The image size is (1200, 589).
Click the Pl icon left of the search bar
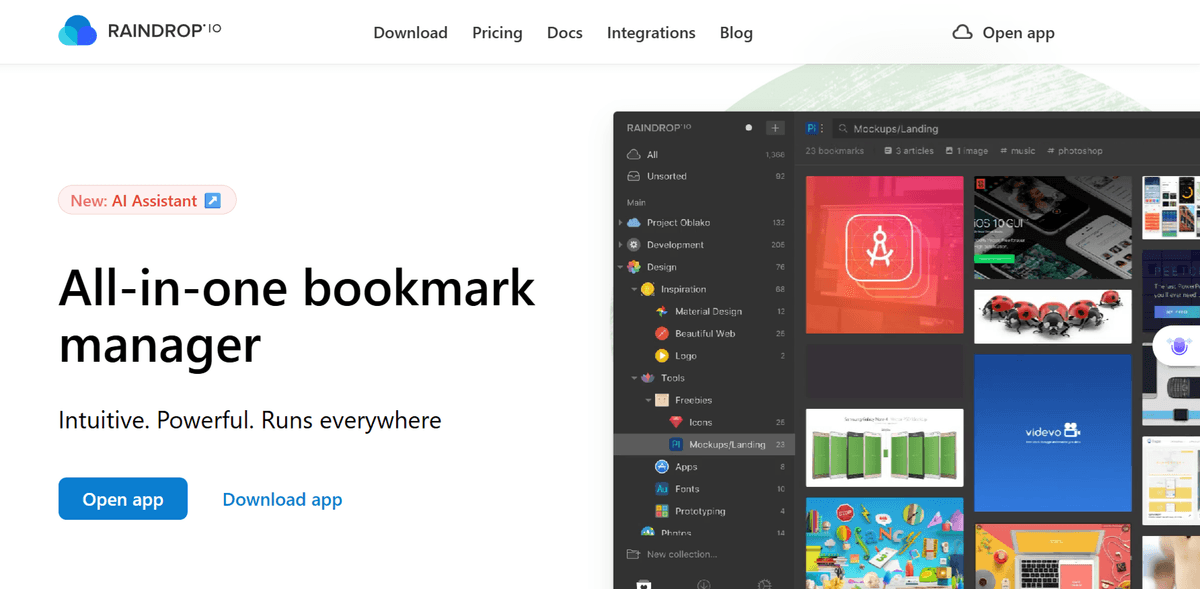(811, 128)
